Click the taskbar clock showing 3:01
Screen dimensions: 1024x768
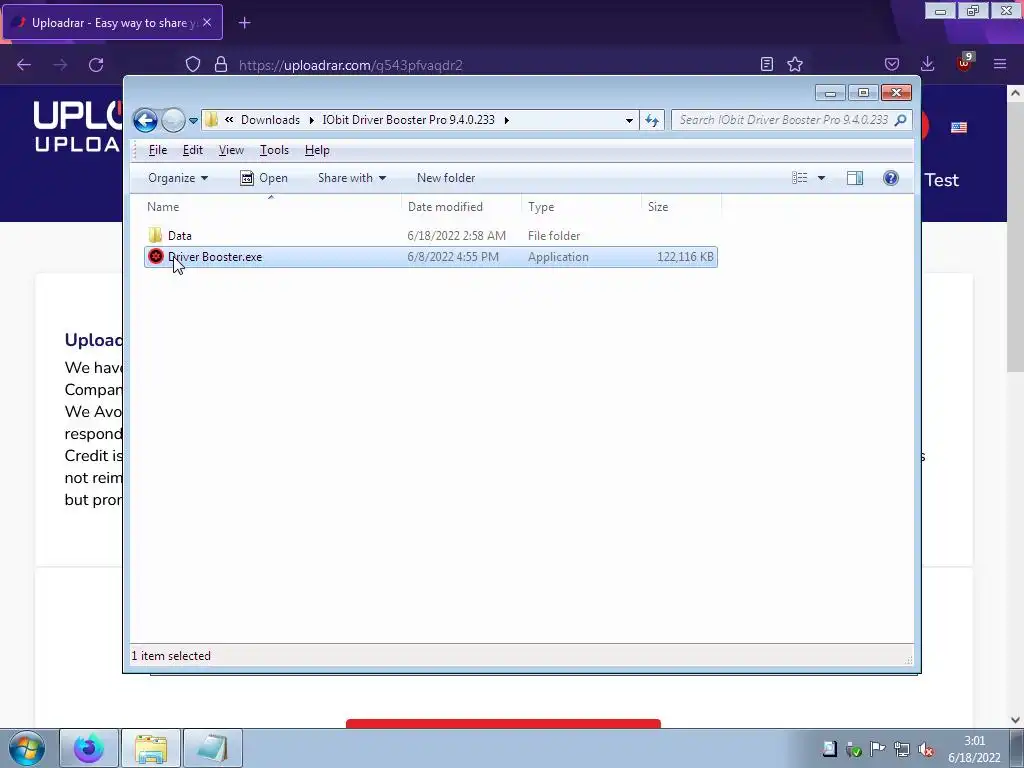pyautogui.click(x=974, y=749)
